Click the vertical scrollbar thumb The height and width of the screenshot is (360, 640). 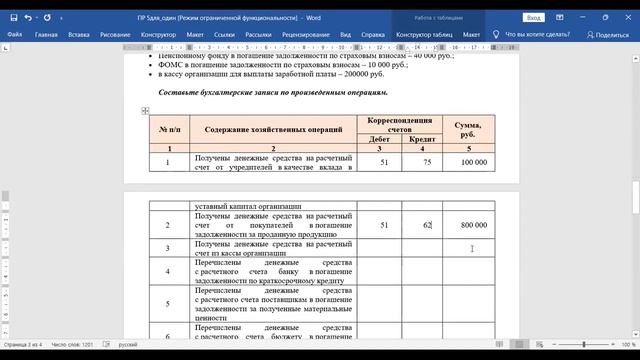pos(636,197)
